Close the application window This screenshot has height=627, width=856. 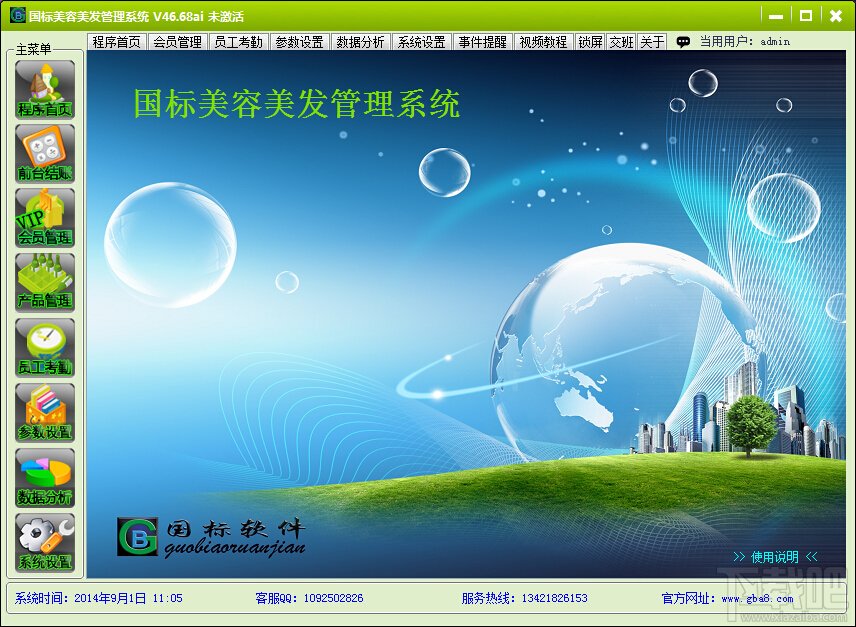(x=836, y=16)
